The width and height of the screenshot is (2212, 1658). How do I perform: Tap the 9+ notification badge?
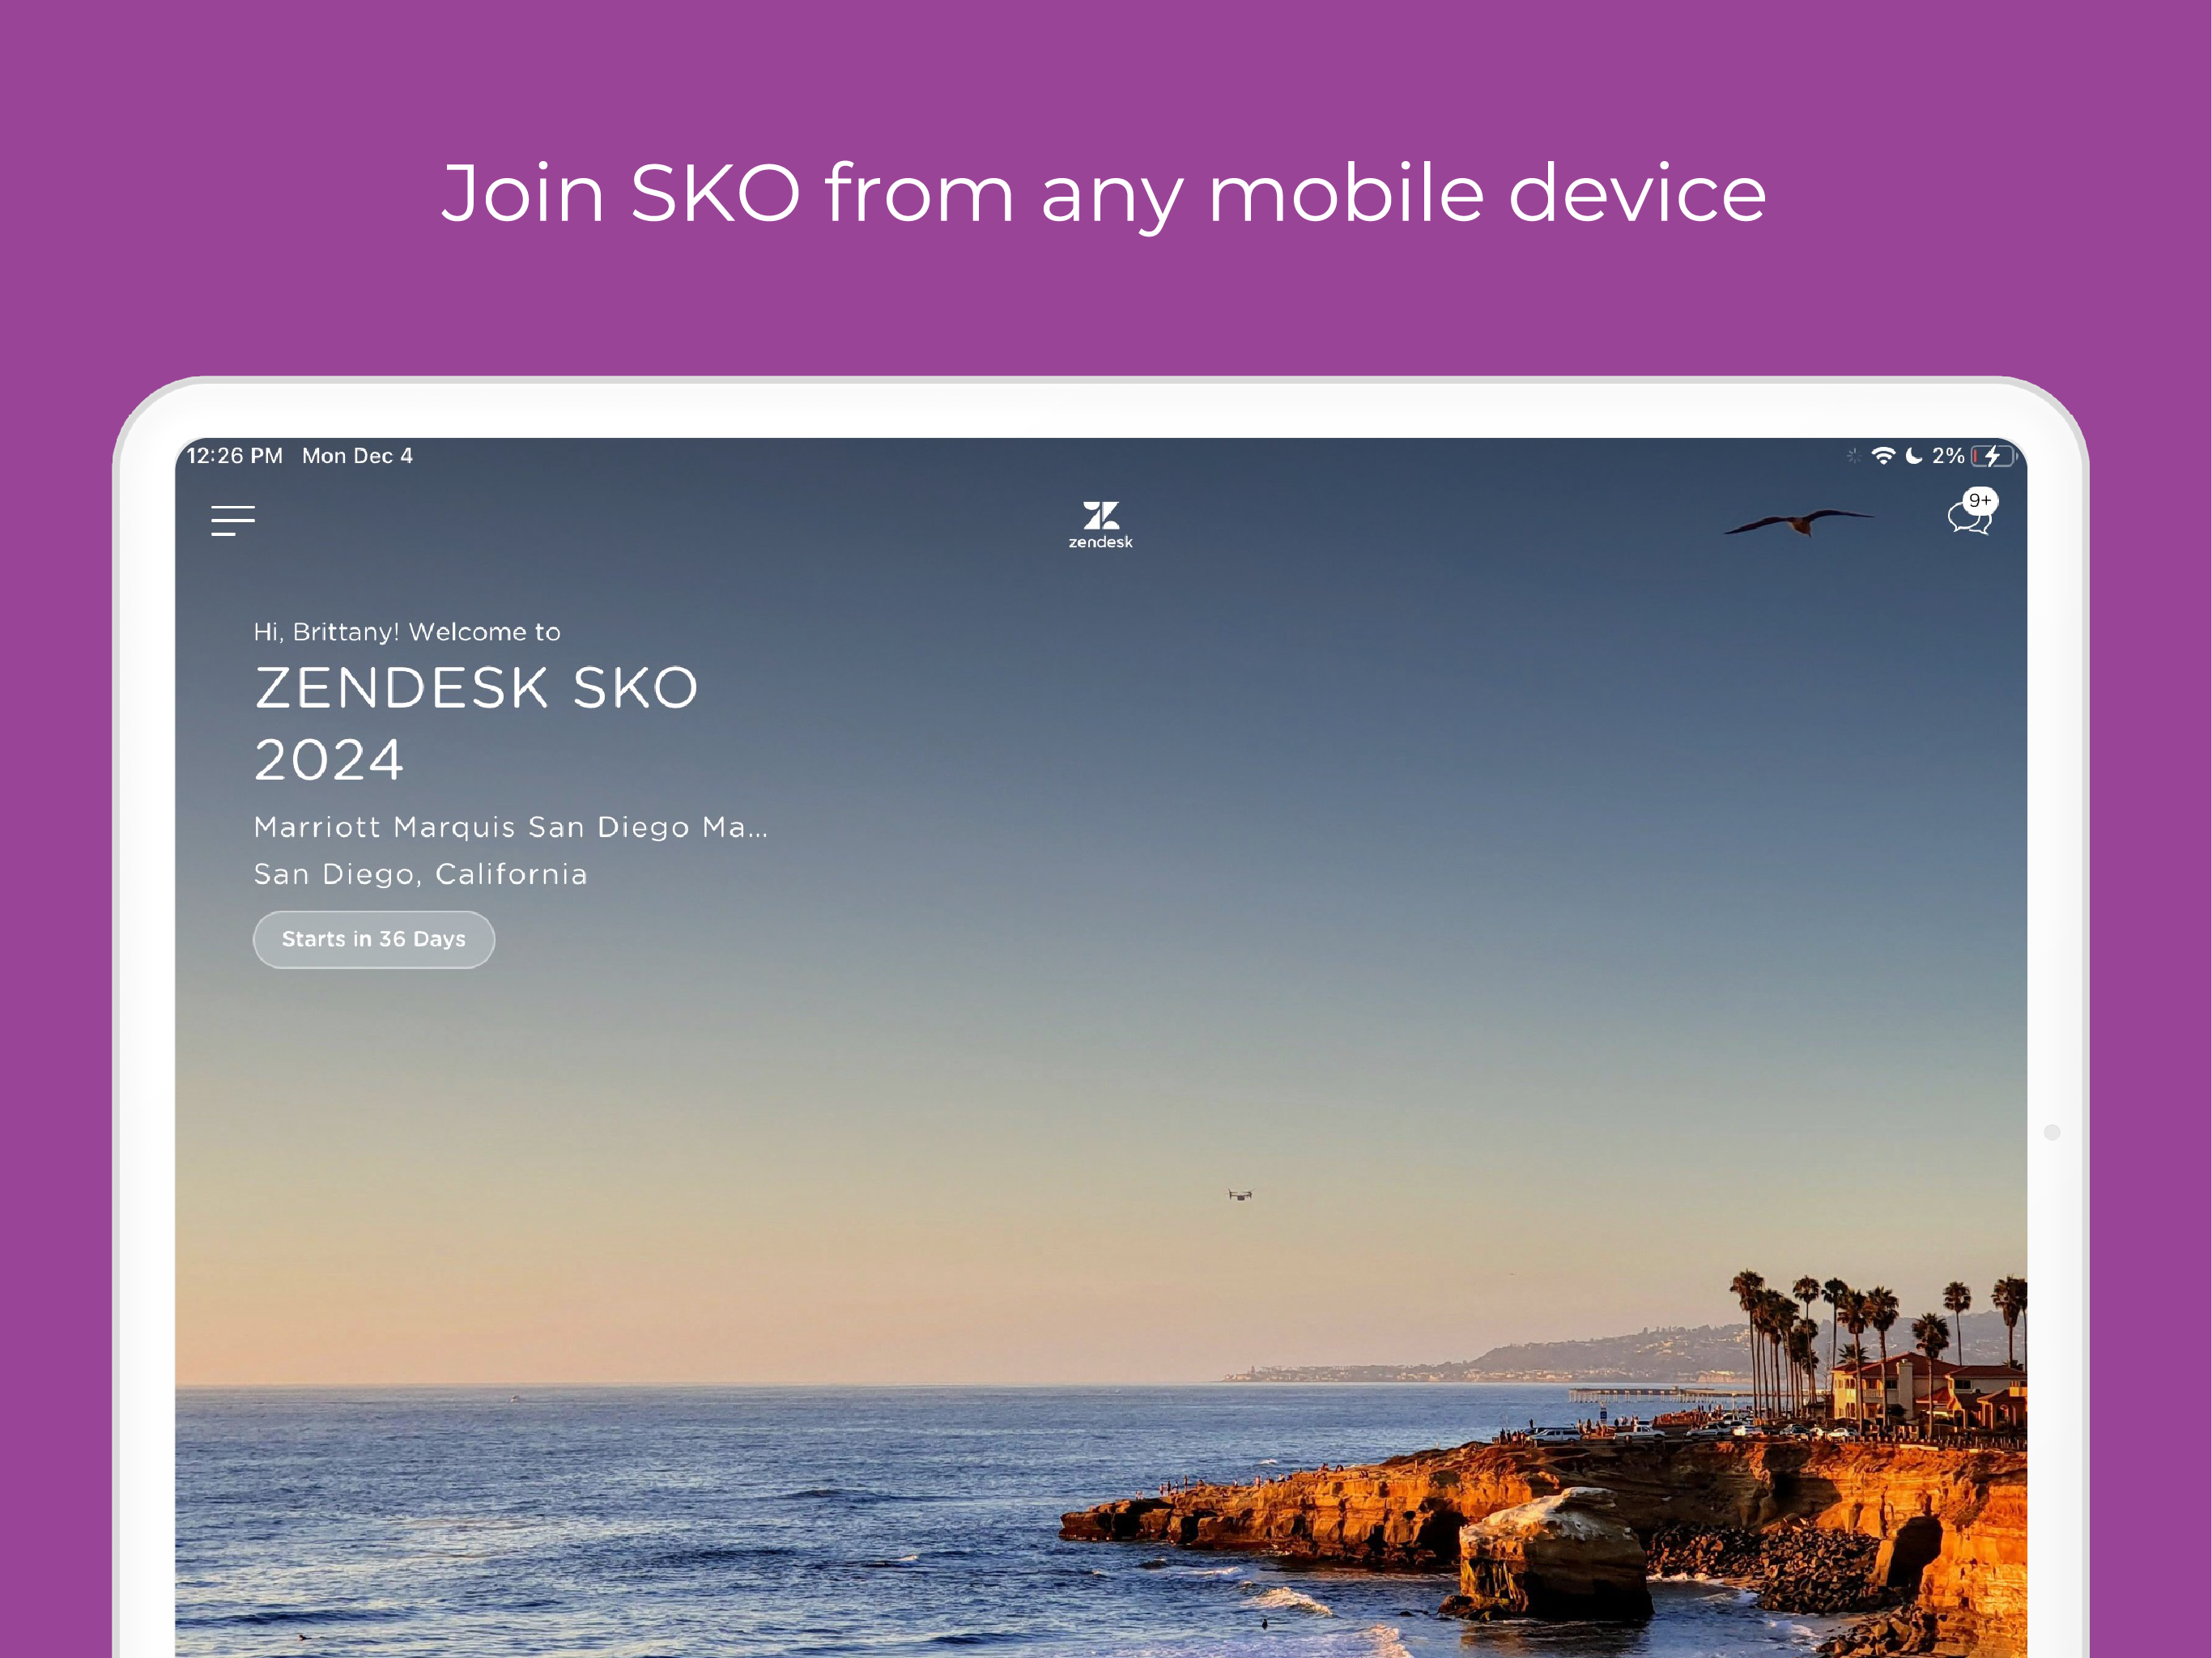(x=1980, y=501)
